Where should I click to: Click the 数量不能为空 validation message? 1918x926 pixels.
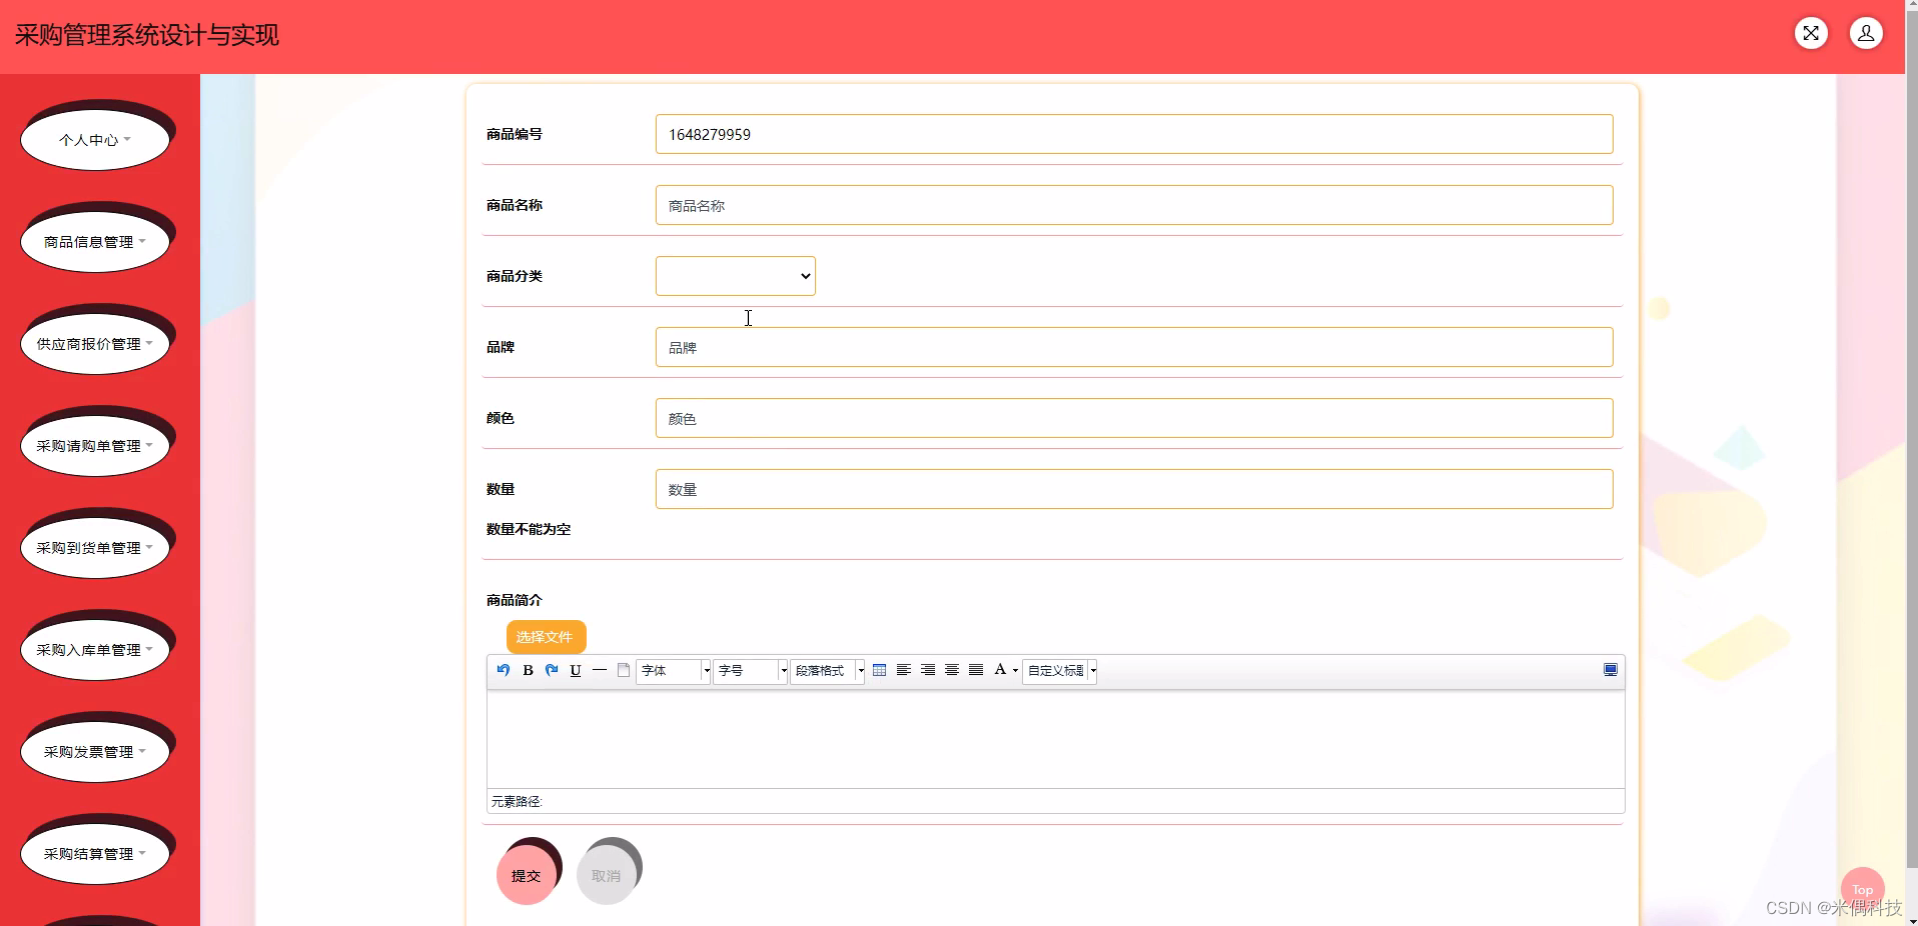point(528,529)
